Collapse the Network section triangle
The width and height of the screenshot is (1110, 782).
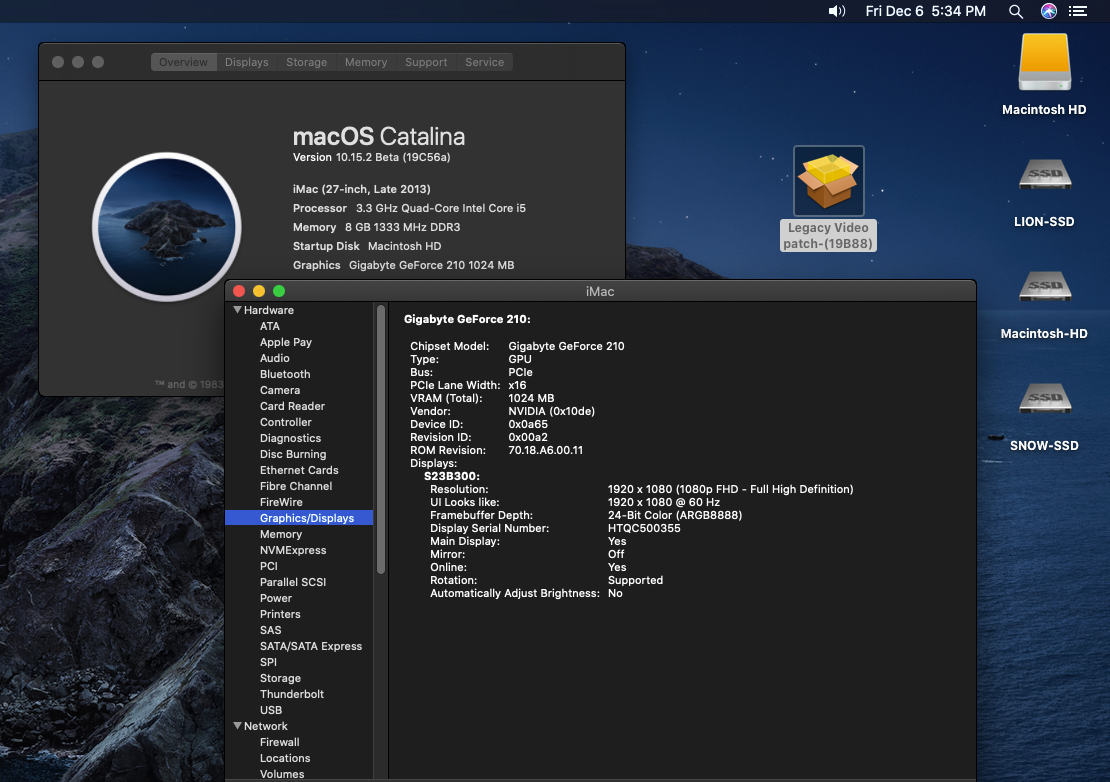click(x=238, y=726)
